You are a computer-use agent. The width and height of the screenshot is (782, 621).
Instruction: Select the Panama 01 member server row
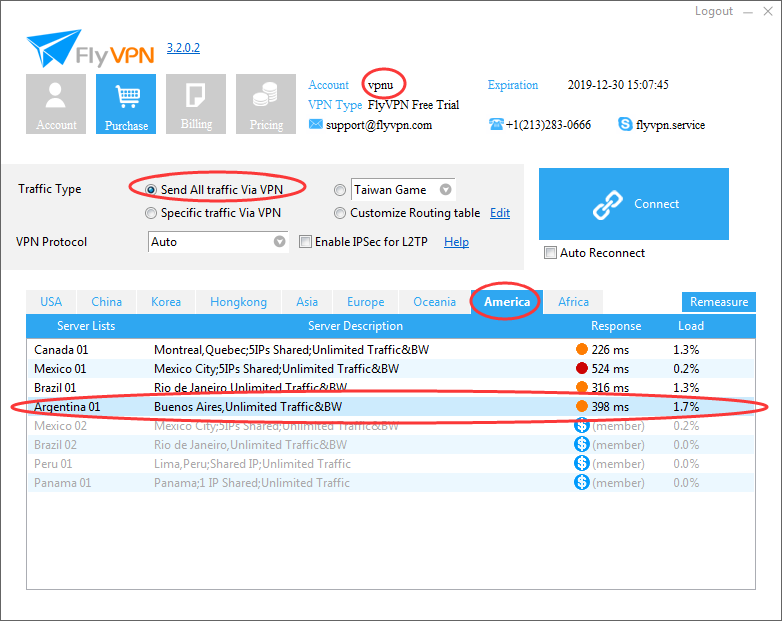[x=391, y=482]
